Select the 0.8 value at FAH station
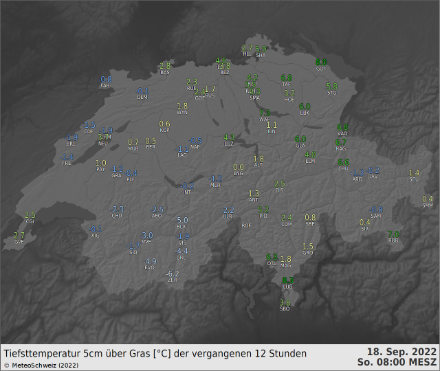Image resolution: width=440 pixels, height=371 pixels. pos(106,79)
